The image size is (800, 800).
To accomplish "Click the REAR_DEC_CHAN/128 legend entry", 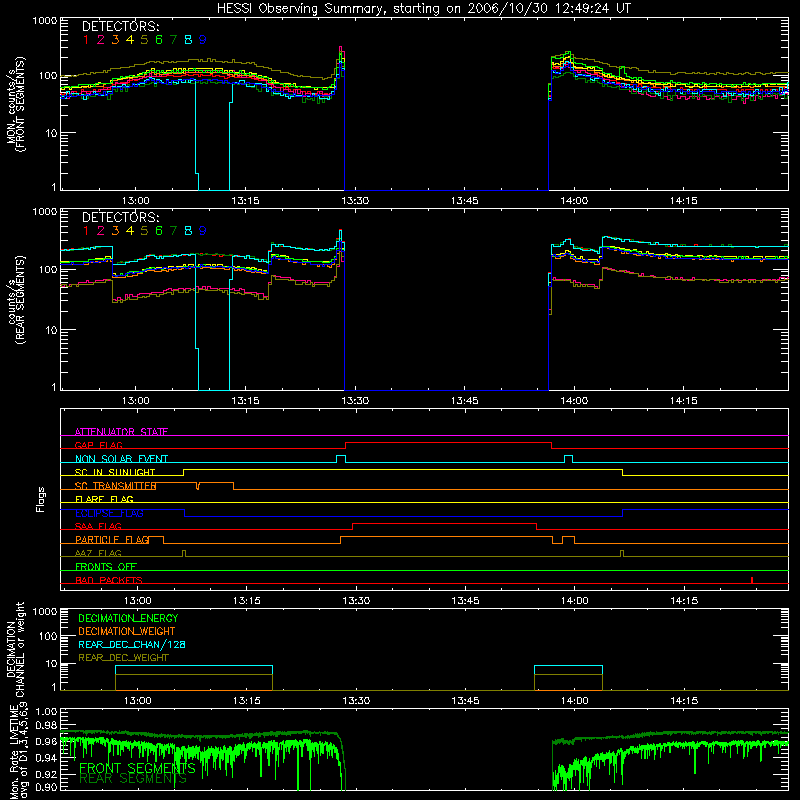I will point(132,645).
